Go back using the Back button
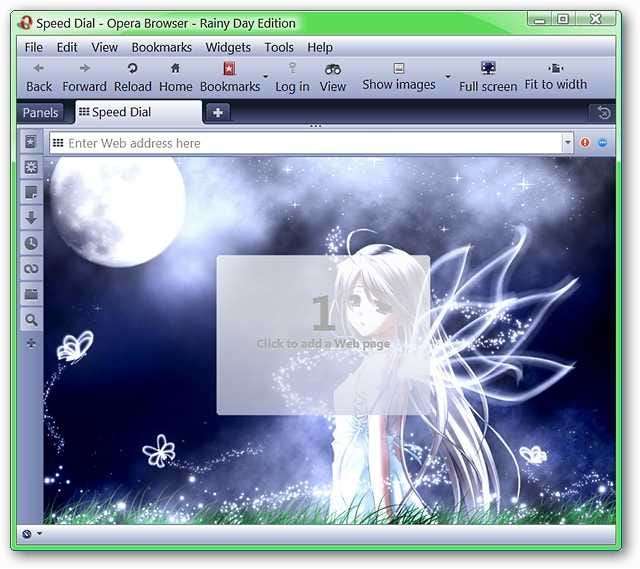This screenshot has height=569, width=640. pyautogui.click(x=39, y=78)
